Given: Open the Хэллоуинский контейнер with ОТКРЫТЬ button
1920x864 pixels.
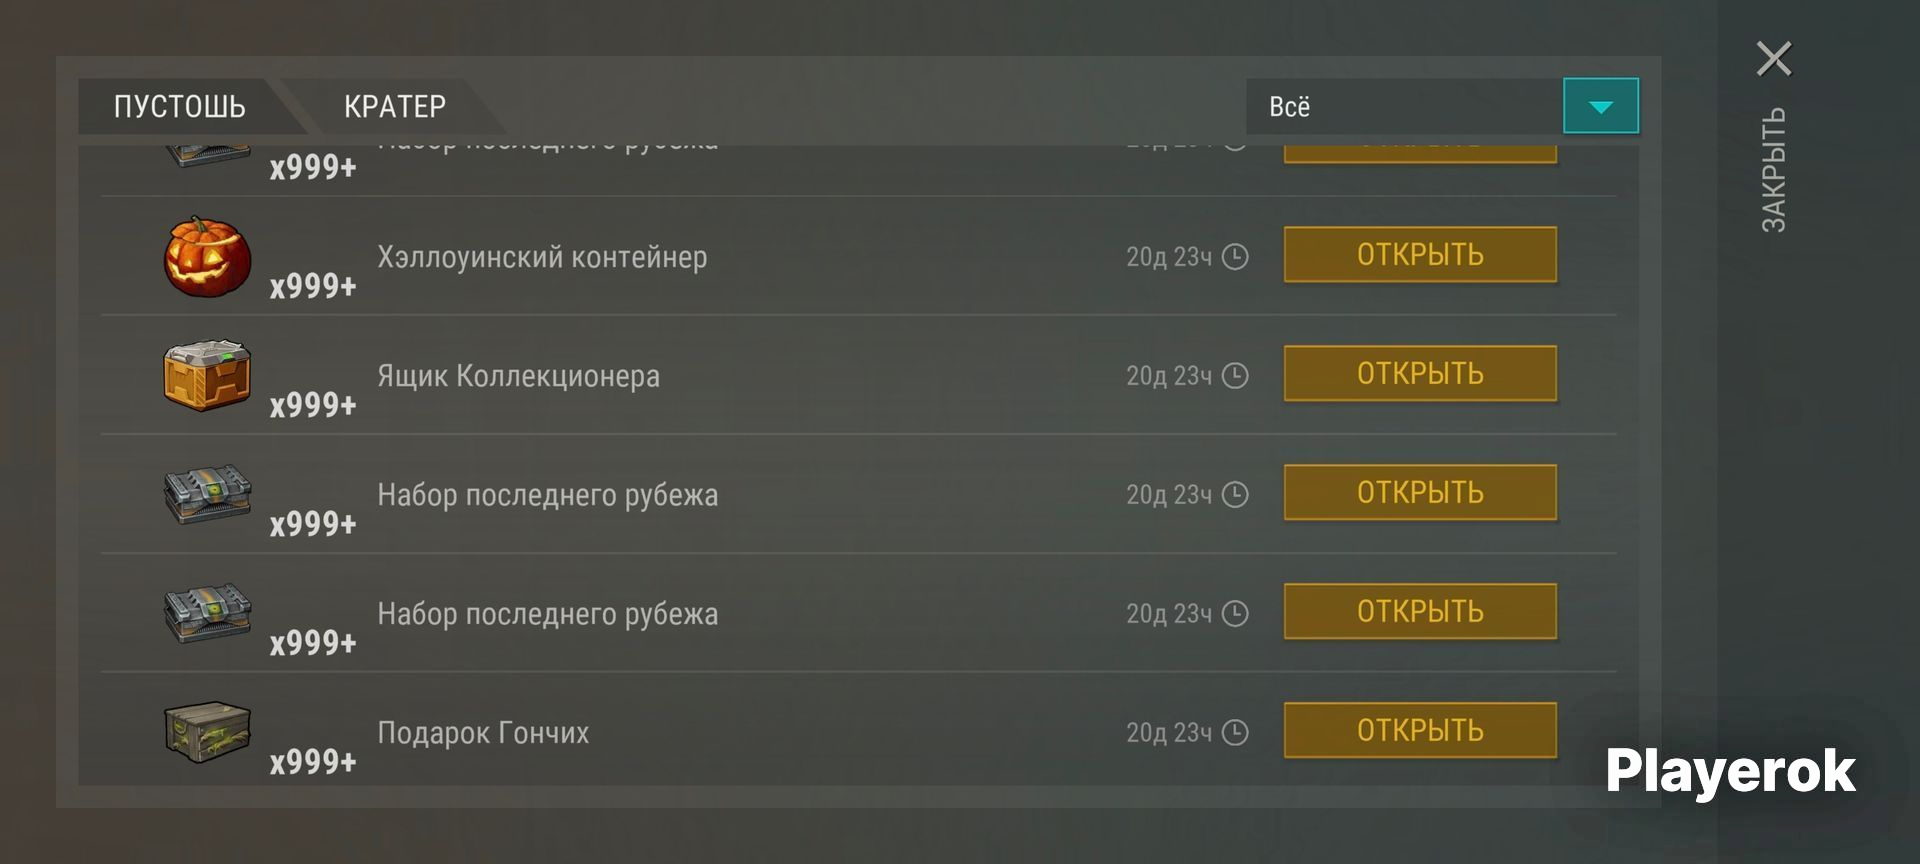Looking at the screenshot, I should [1420, 255].
